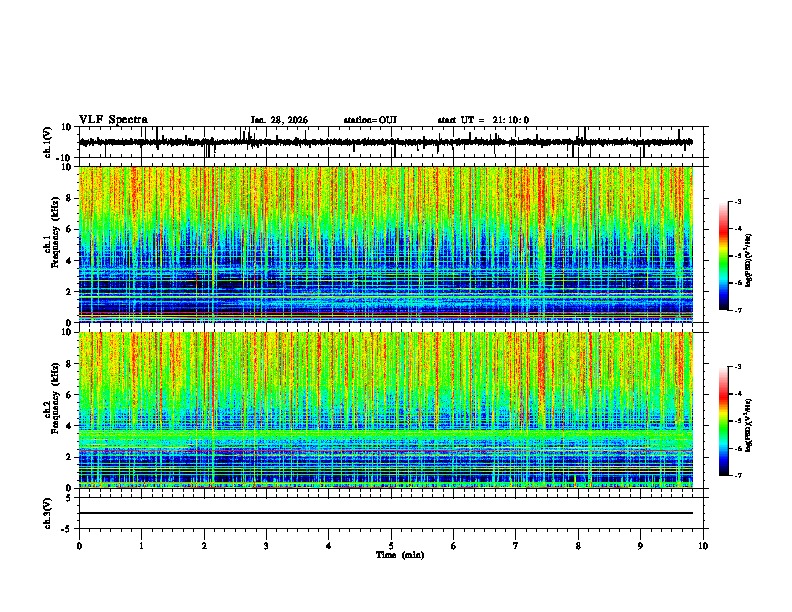Viewport: 792px width, 612px height.
Task: Click the "ch.3(V)" axis label
Action: [x=48, y=513]
